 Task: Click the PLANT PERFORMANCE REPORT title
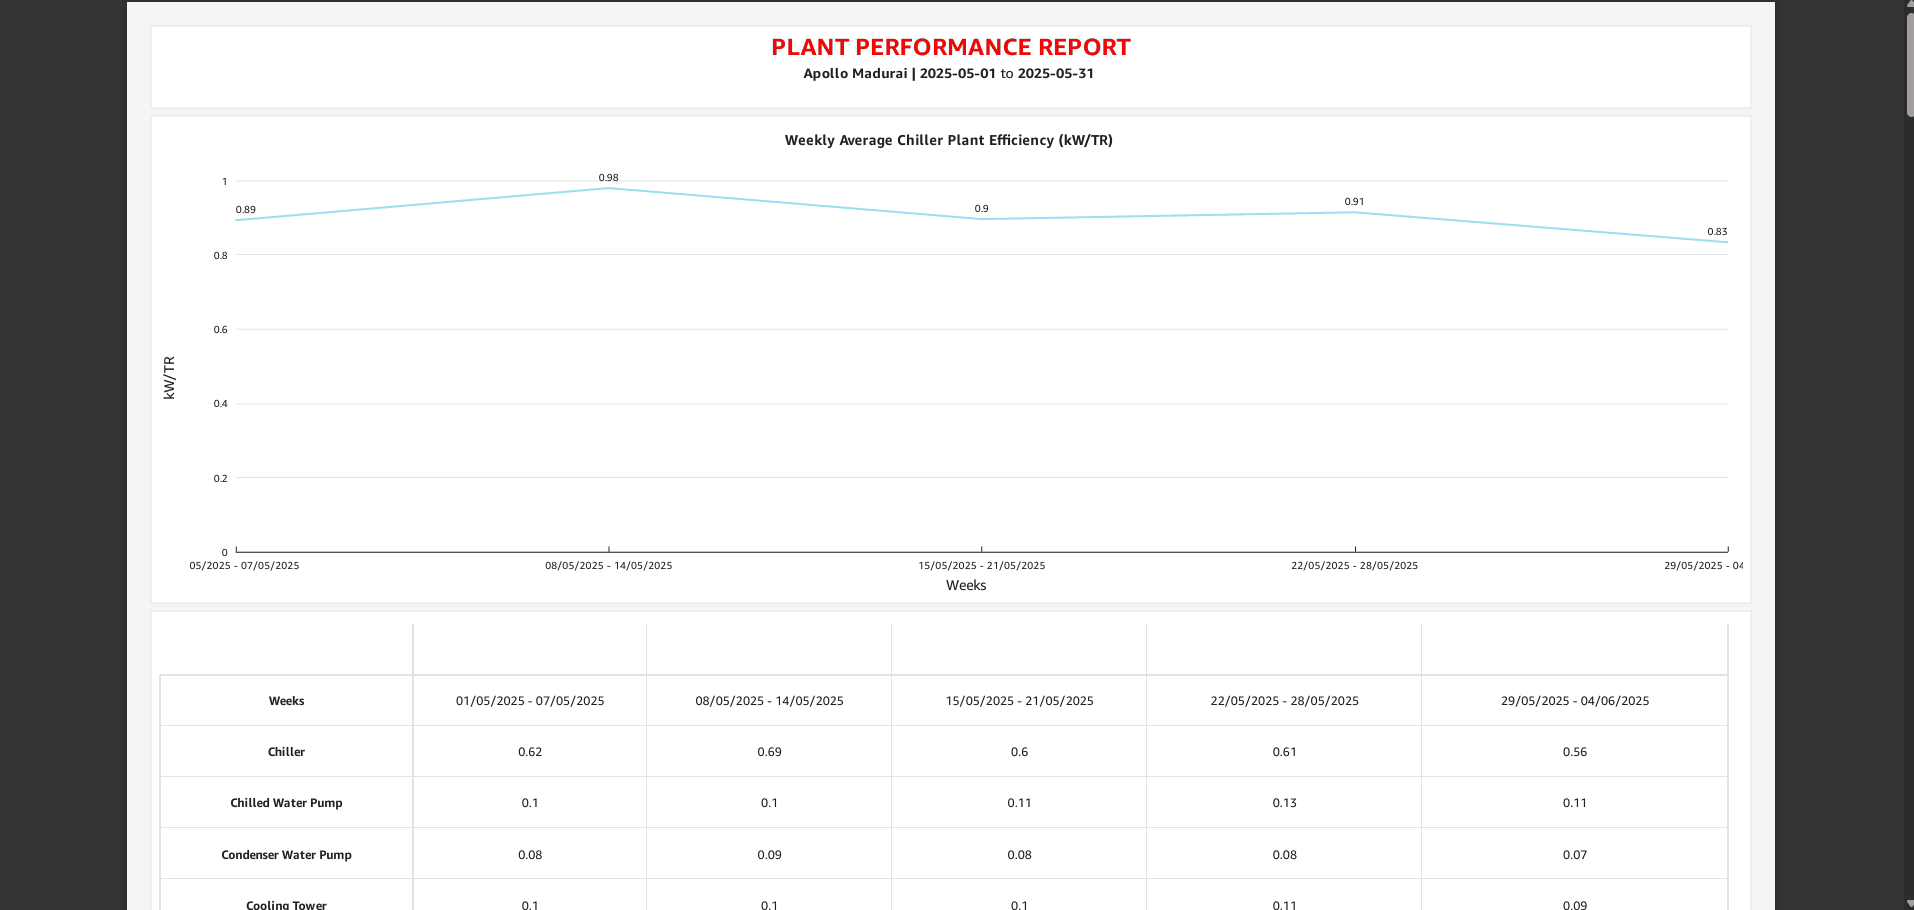point(950,47)
